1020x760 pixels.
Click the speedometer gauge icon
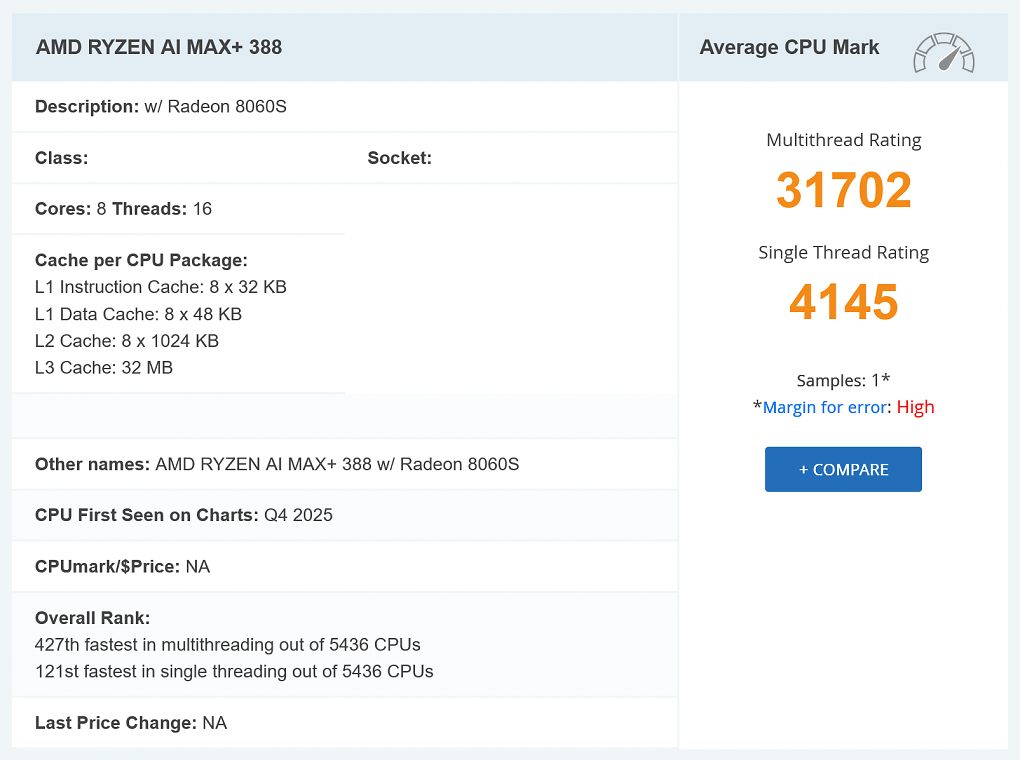[943, 53]
